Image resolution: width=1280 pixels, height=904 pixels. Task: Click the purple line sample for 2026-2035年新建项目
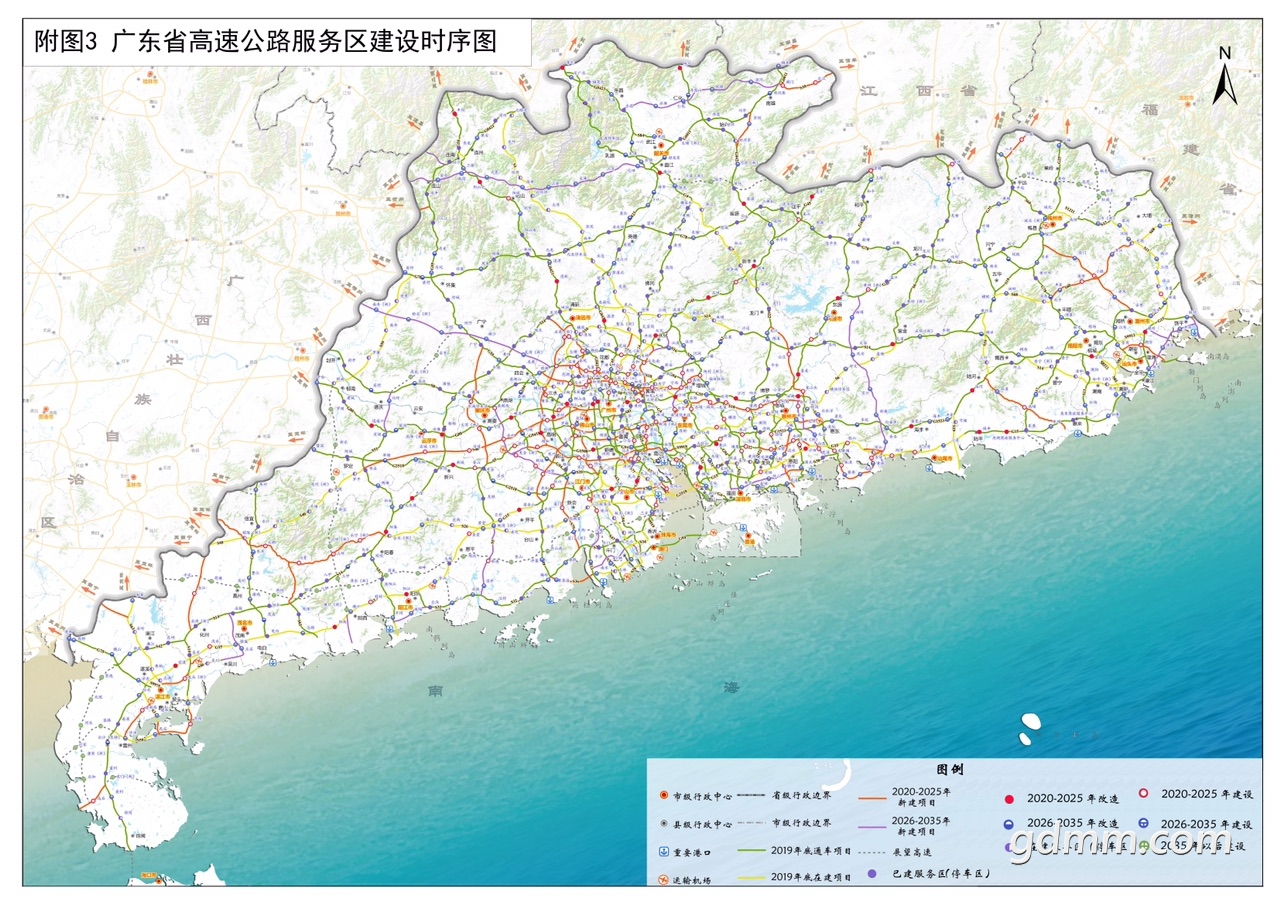coord(872,827)
